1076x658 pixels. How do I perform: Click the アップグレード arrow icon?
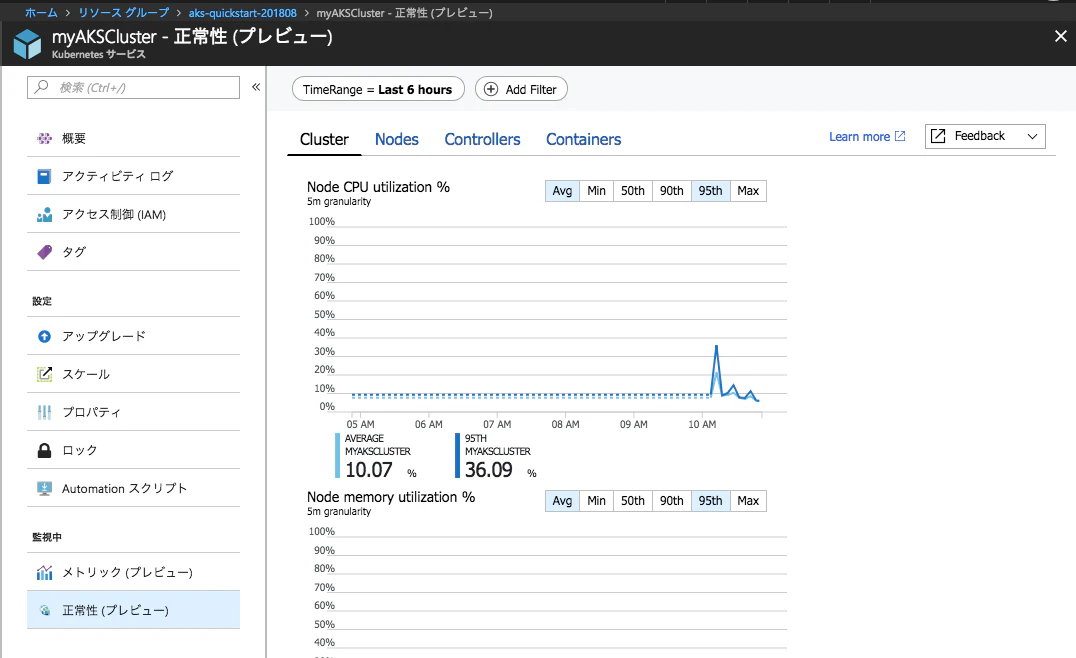[45, 336]
